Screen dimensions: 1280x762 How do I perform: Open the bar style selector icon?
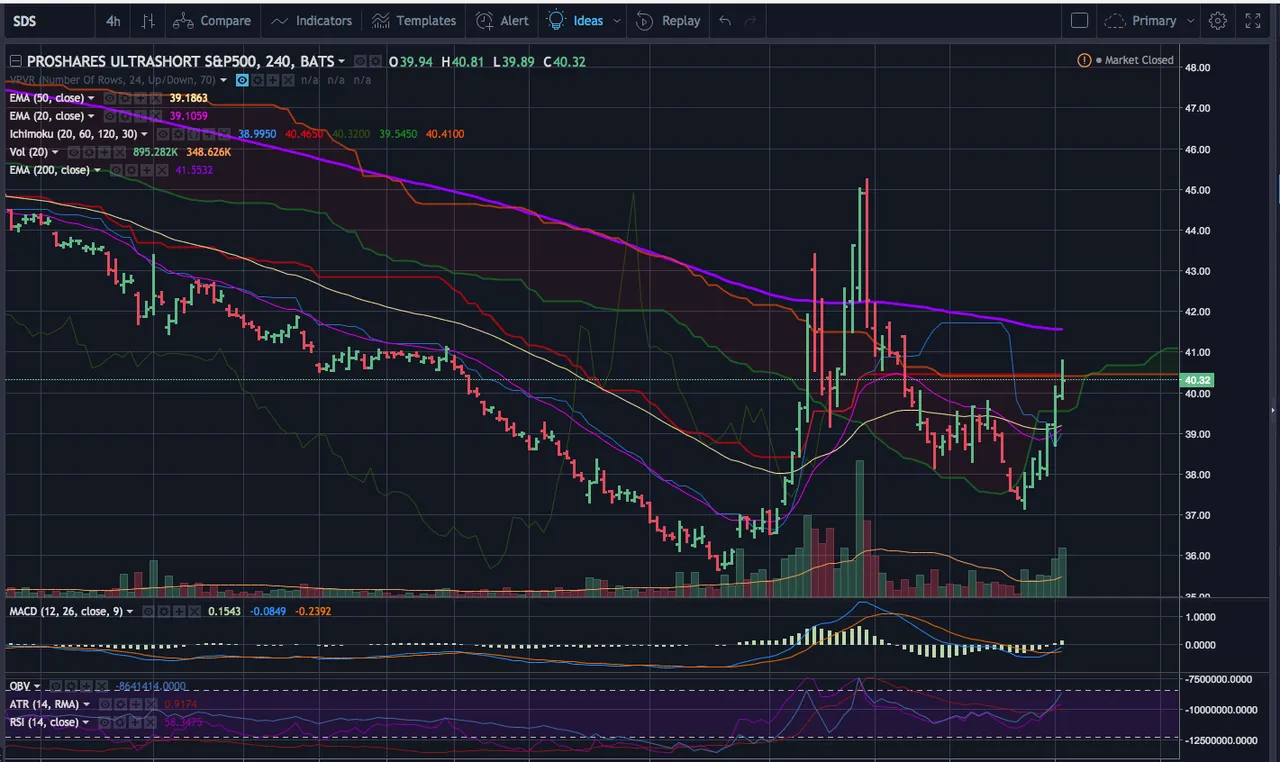point(148,21)
